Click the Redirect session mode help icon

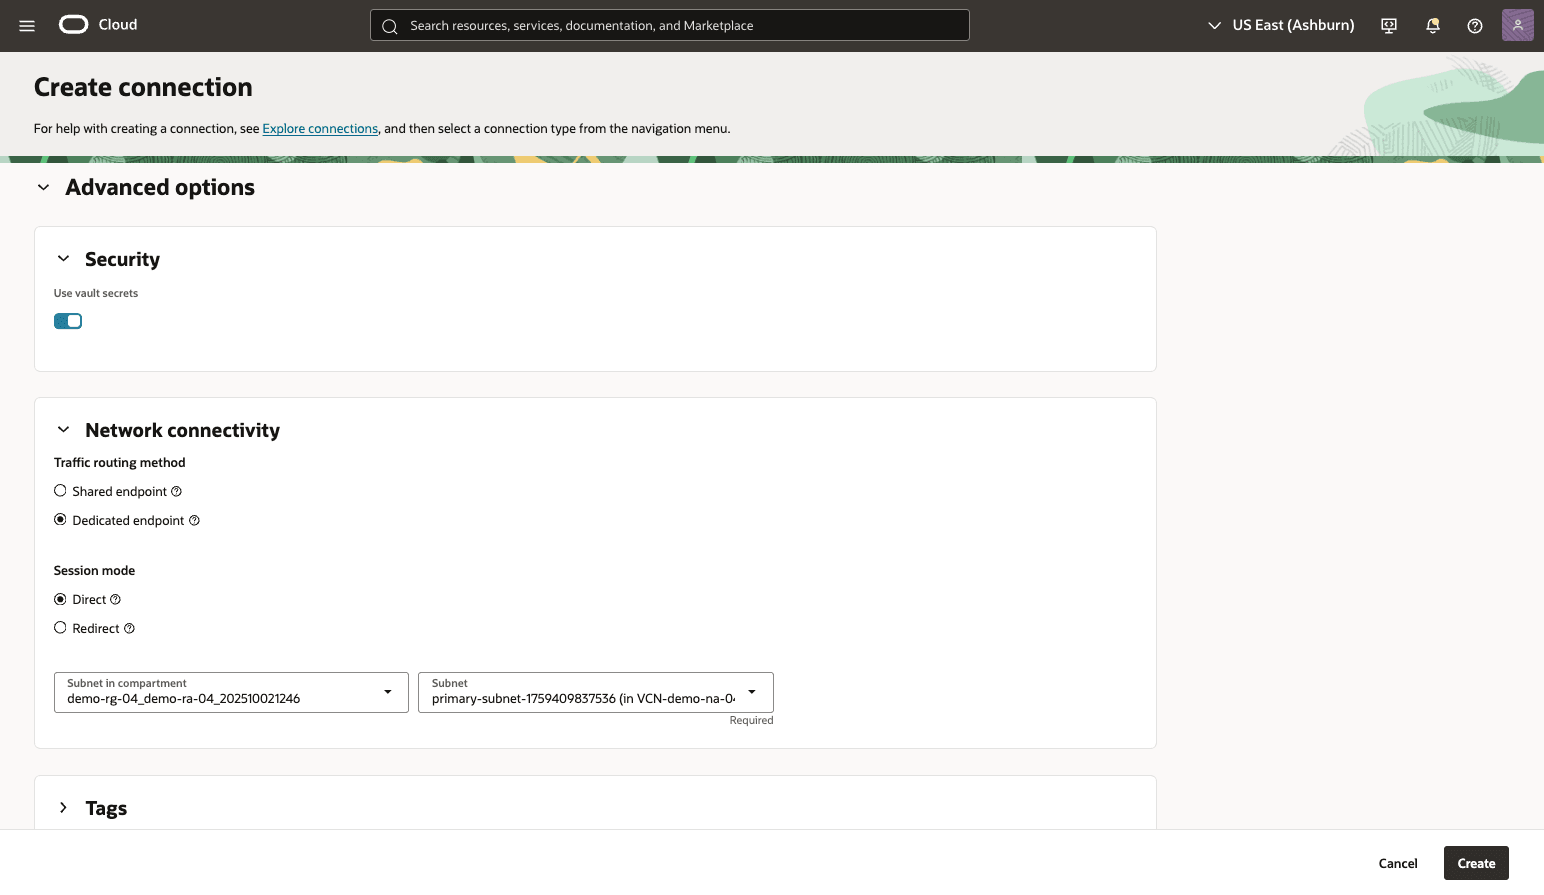click(x=131, y=628)
